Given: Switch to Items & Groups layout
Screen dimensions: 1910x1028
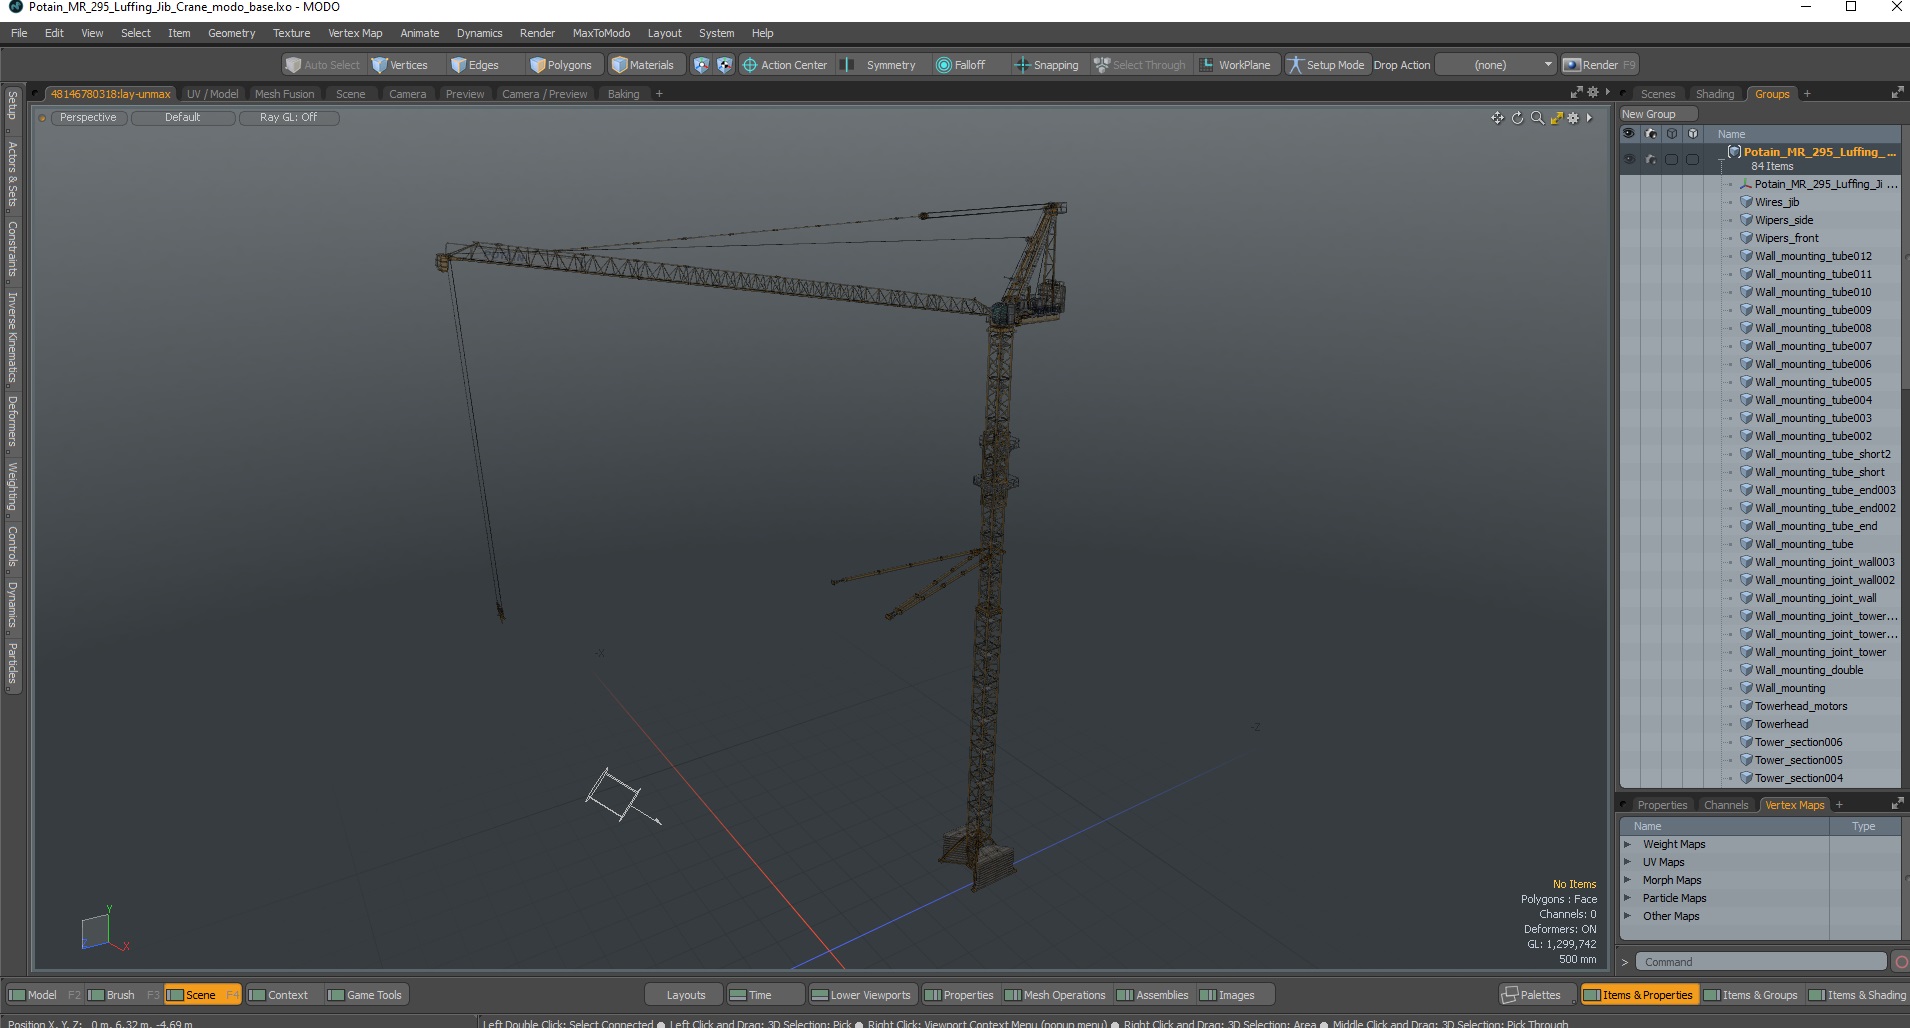Looking at the screenshot, I should click(1752, 995).
